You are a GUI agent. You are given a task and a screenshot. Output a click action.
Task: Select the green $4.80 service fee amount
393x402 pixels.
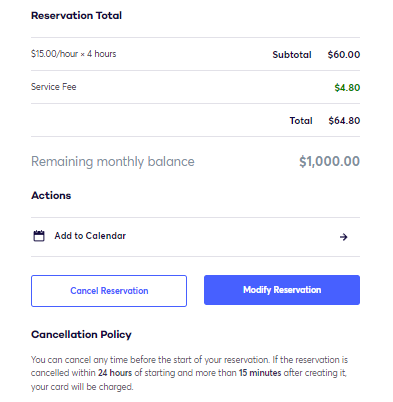point(347,88)
